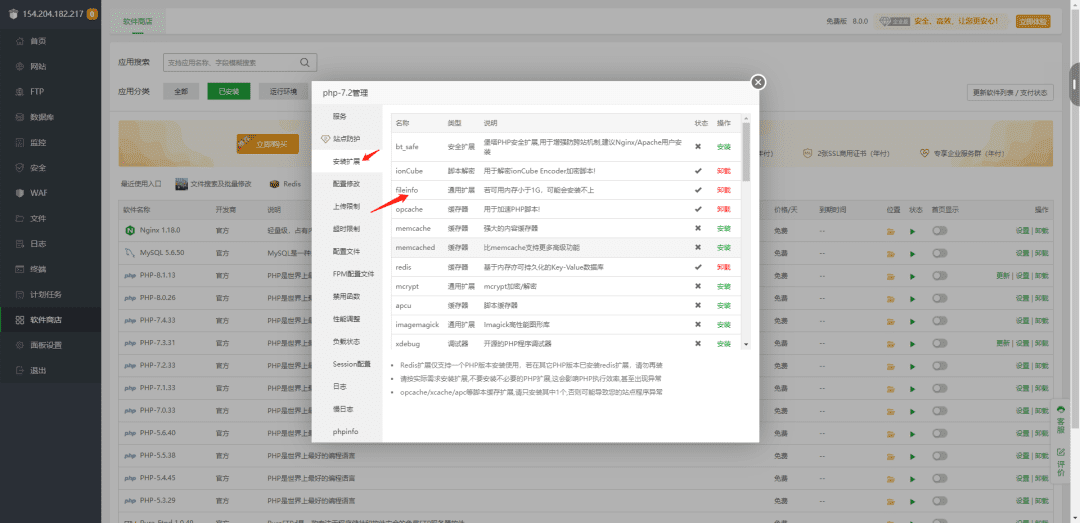Screen dimensions: 1080x523
Task: Select FPM配置文件 tab in php dialog
Action: 347,274
